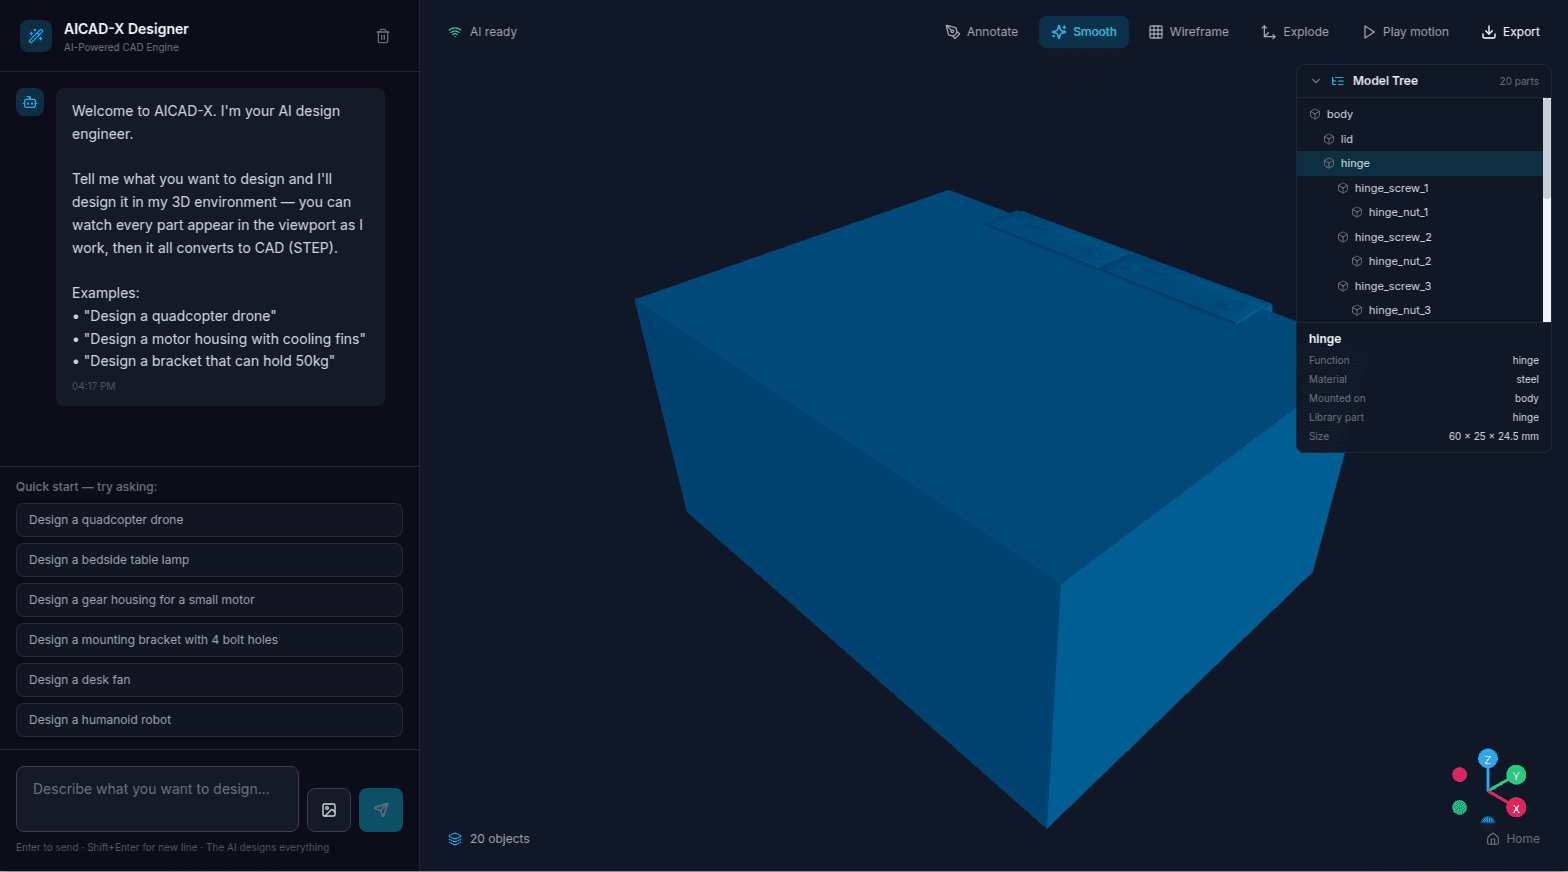Click the cube icon beside hinge_nut_2
Viewport: 1568px width, 872px height.
(x=1357, y=261)
